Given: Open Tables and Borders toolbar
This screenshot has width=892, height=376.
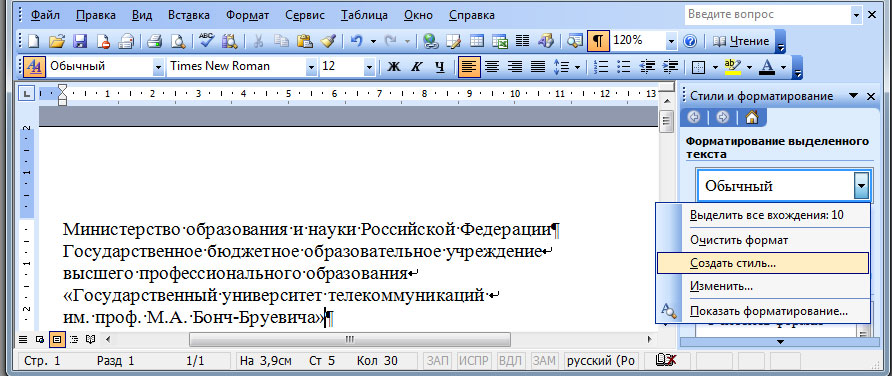Looking at the screenshot, I should [453, 41].
